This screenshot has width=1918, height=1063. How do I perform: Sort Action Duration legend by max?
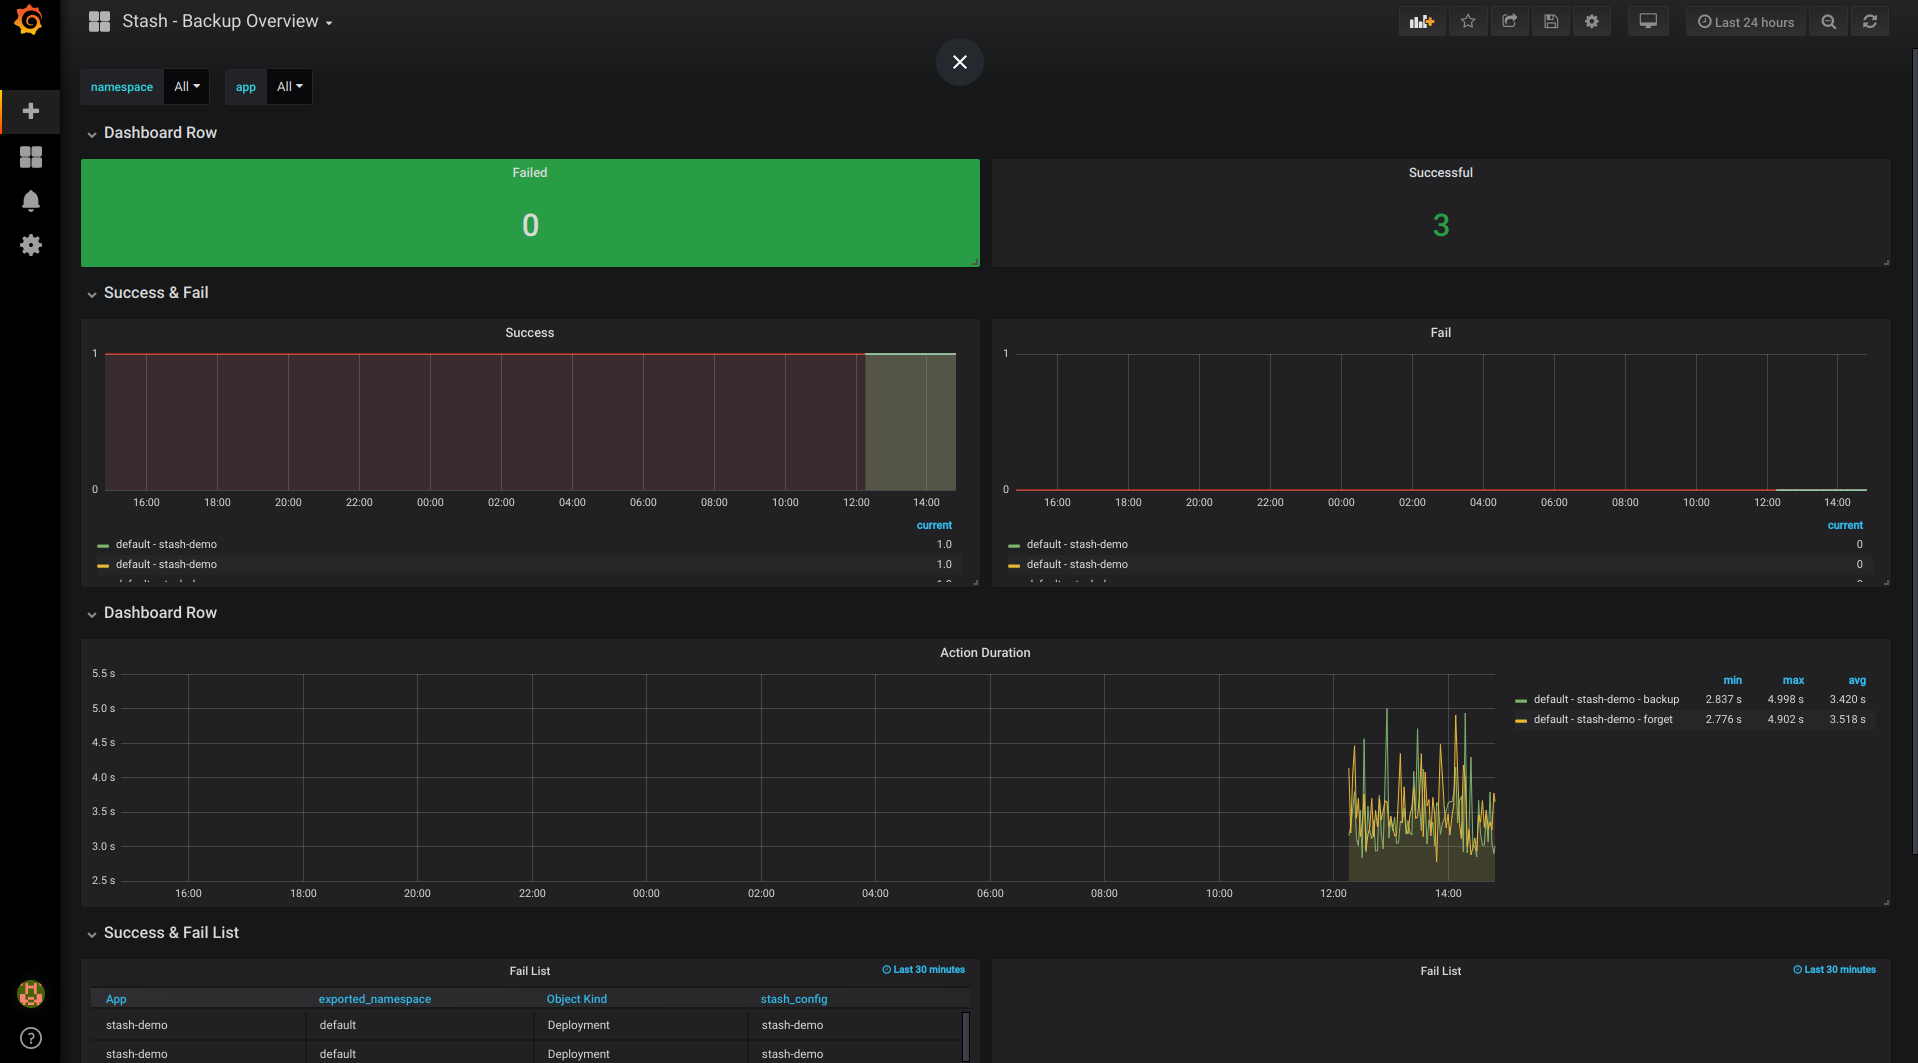coord(1793,680)
